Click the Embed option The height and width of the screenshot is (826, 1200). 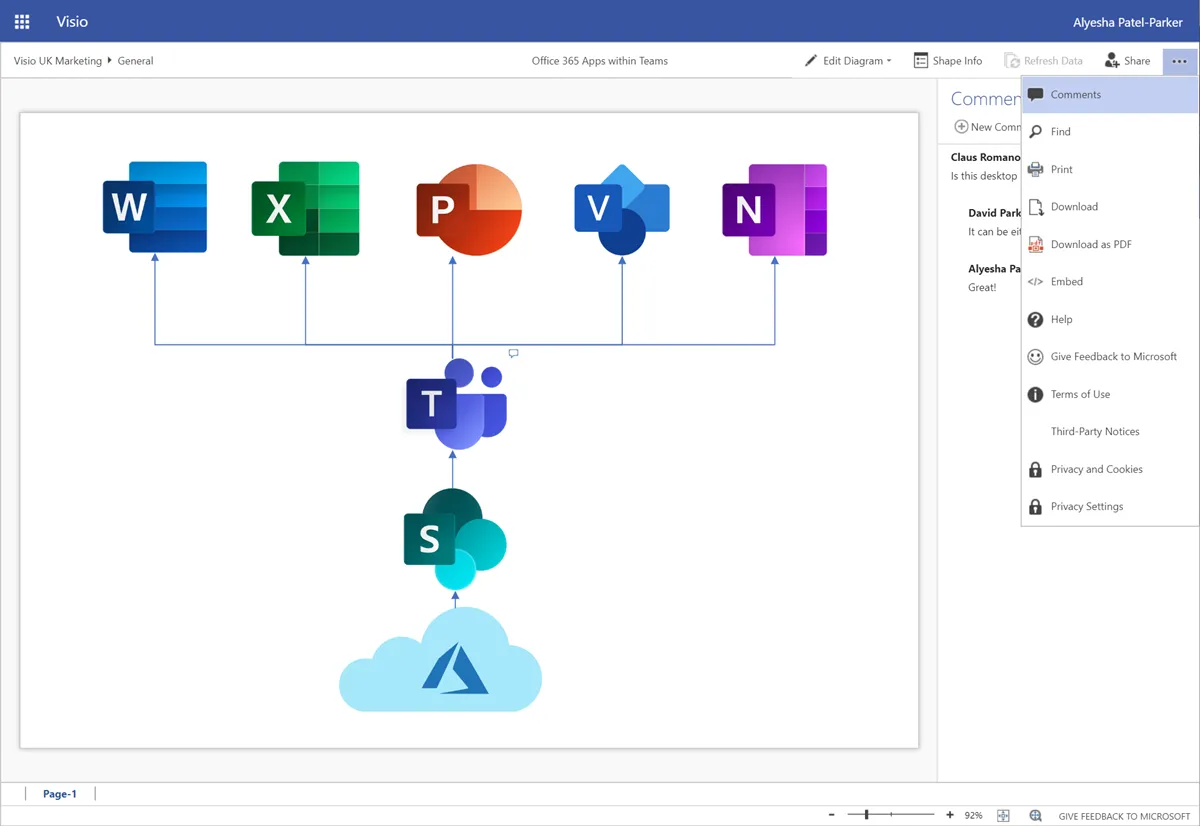(x=1066, y=281)
